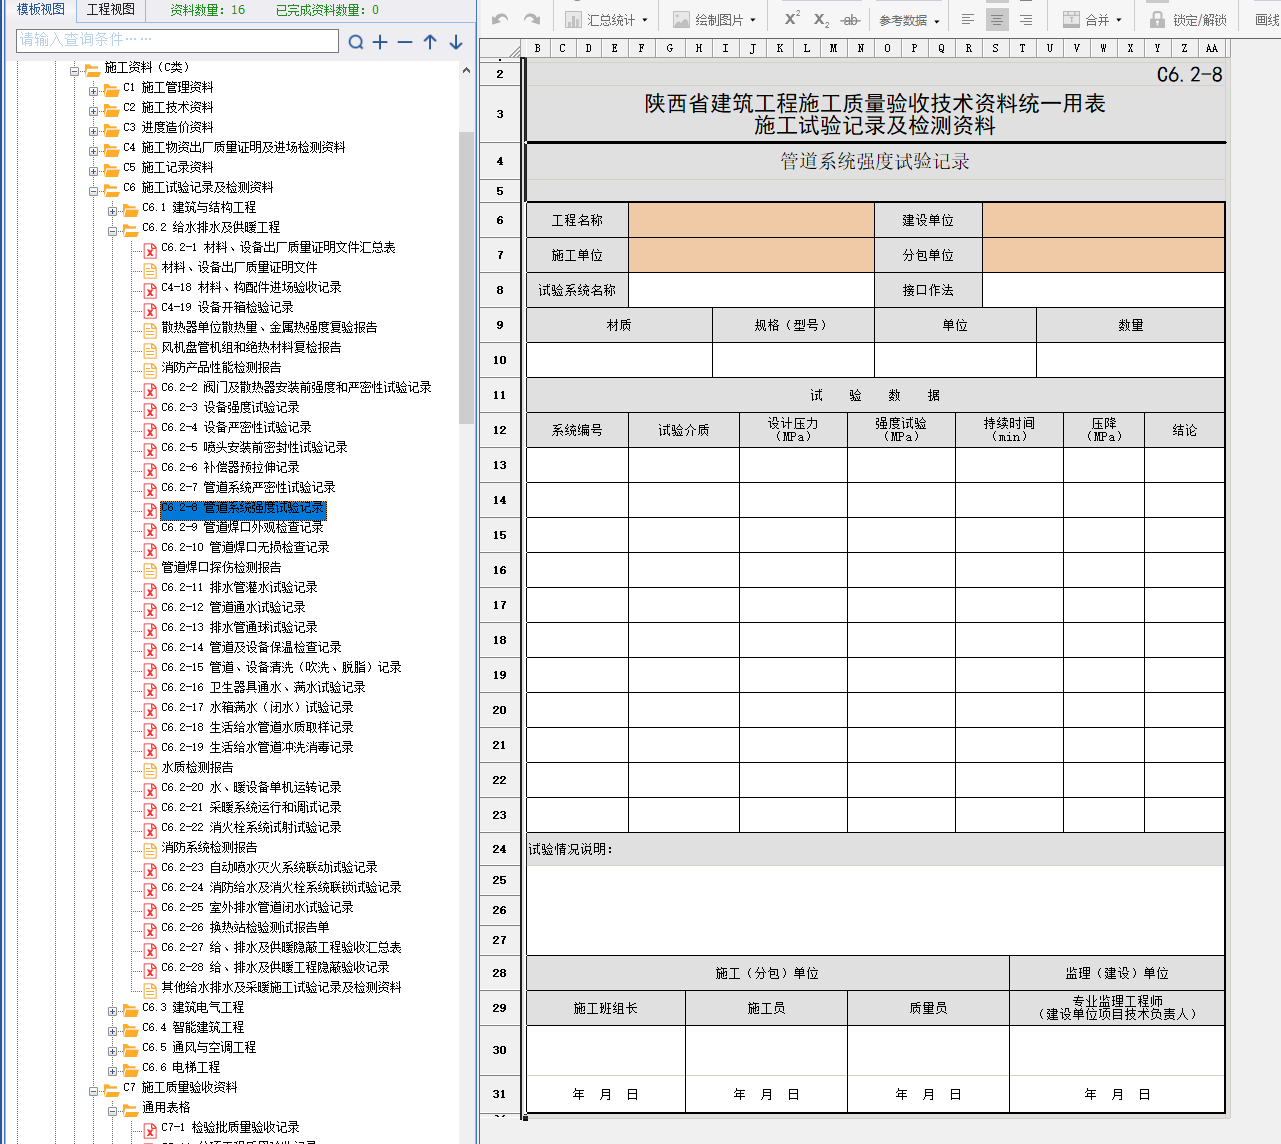Expand the C4 施工物资出厂质量证明 node
1281x1144 pixels.
click(93, 150)
